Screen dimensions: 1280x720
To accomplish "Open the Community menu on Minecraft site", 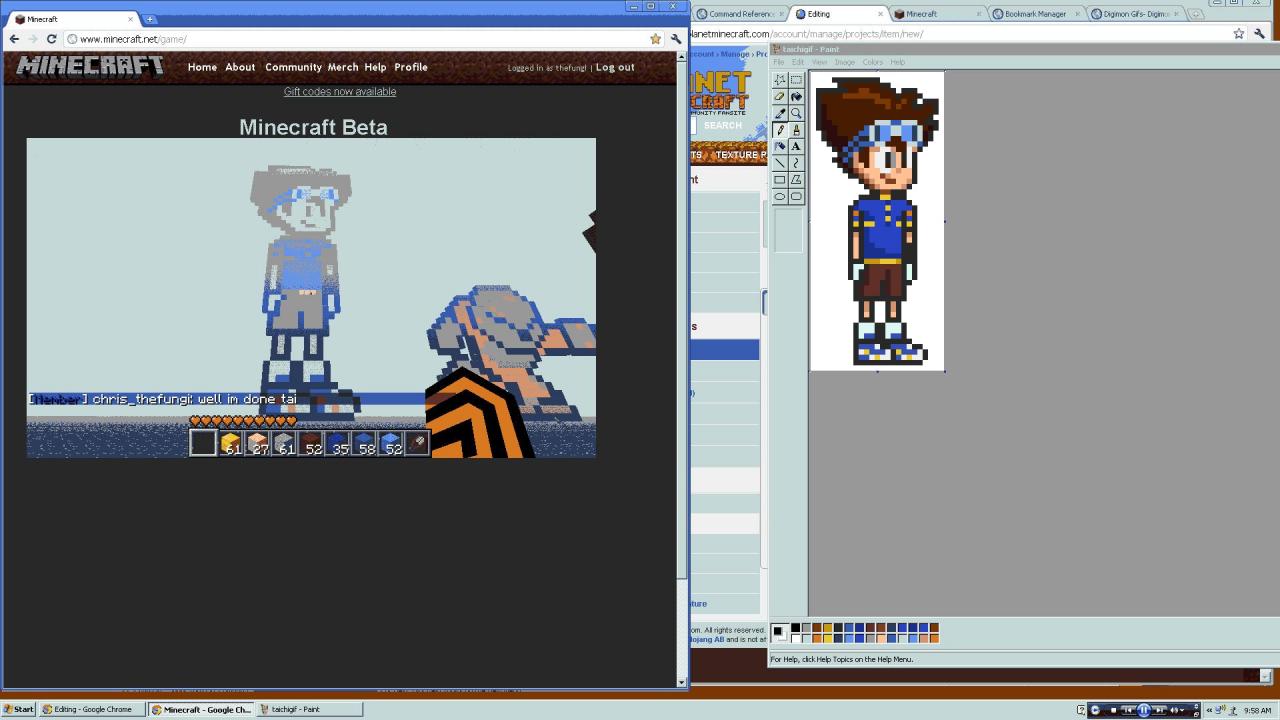I will pos(293,67).
